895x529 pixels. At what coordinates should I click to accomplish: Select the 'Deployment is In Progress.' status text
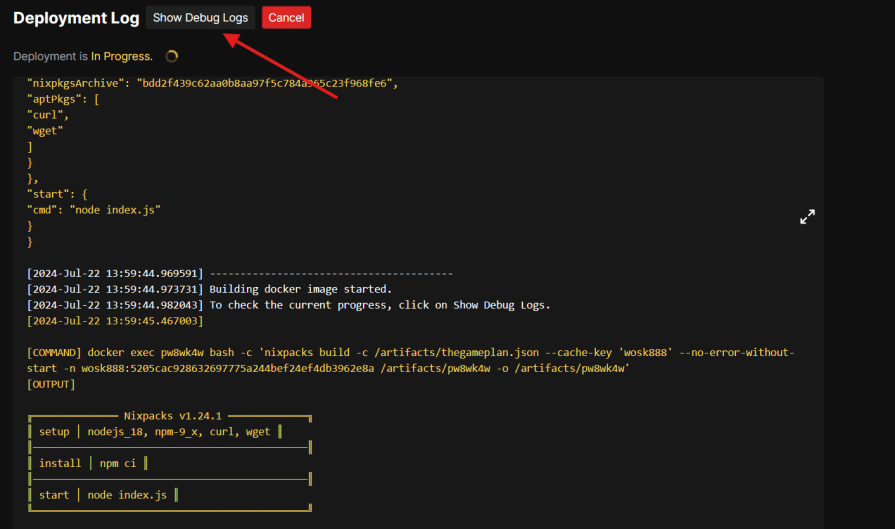coord(83,56)
